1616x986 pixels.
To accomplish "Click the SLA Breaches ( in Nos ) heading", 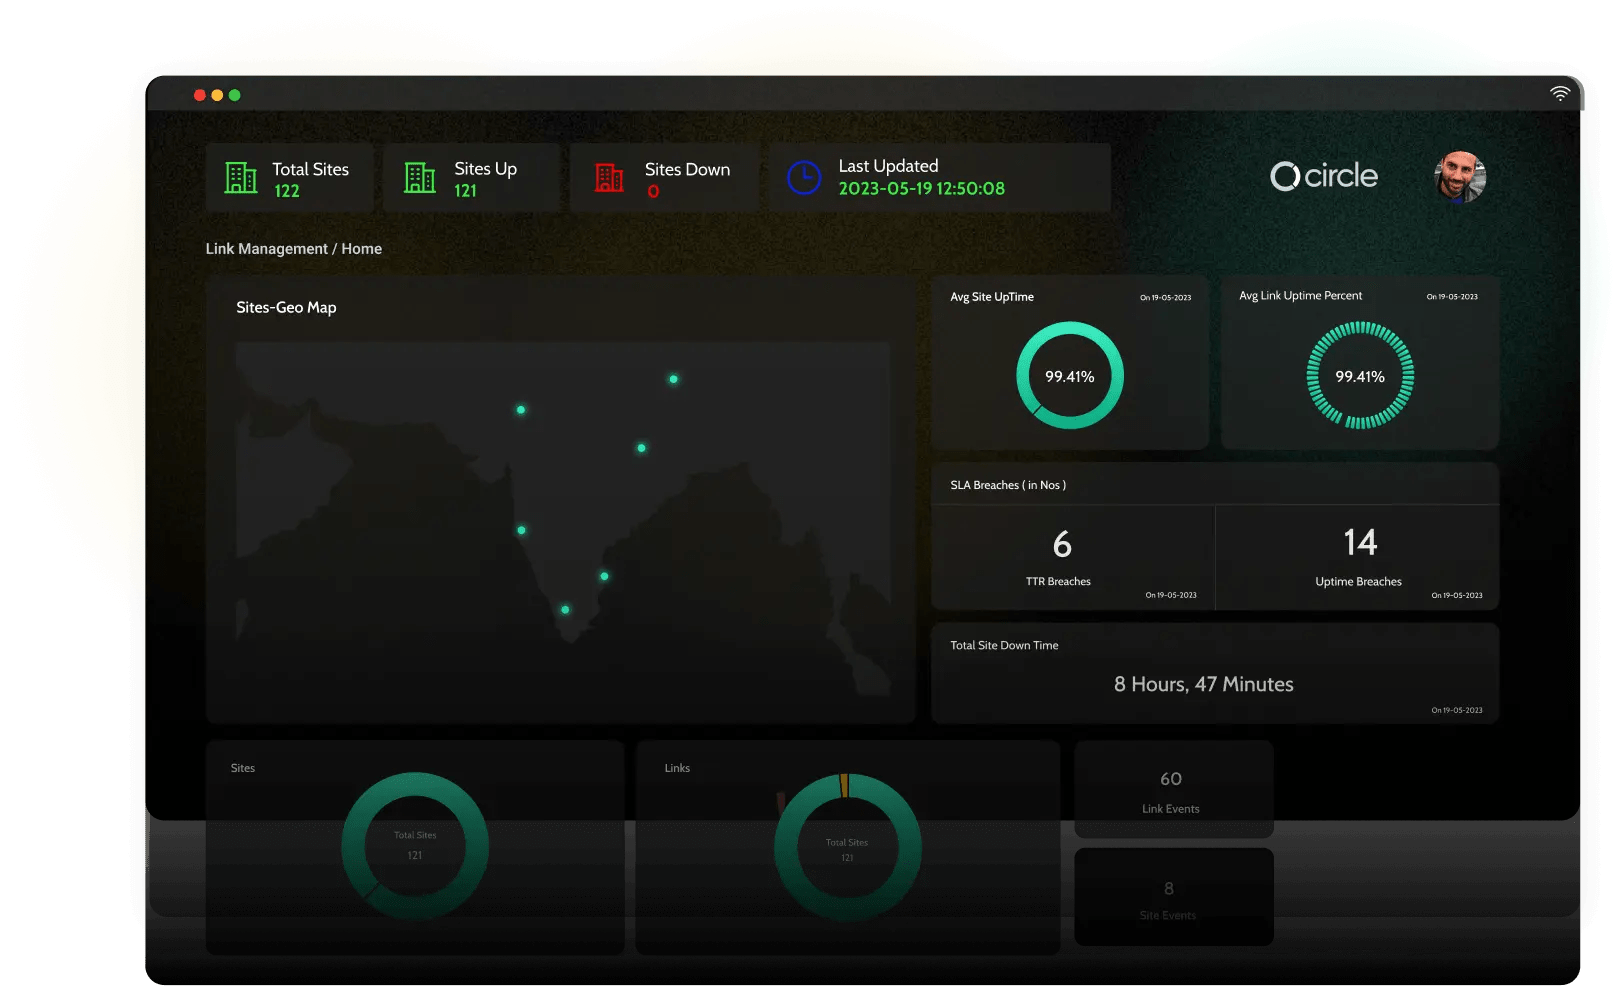I will 1008,485.
